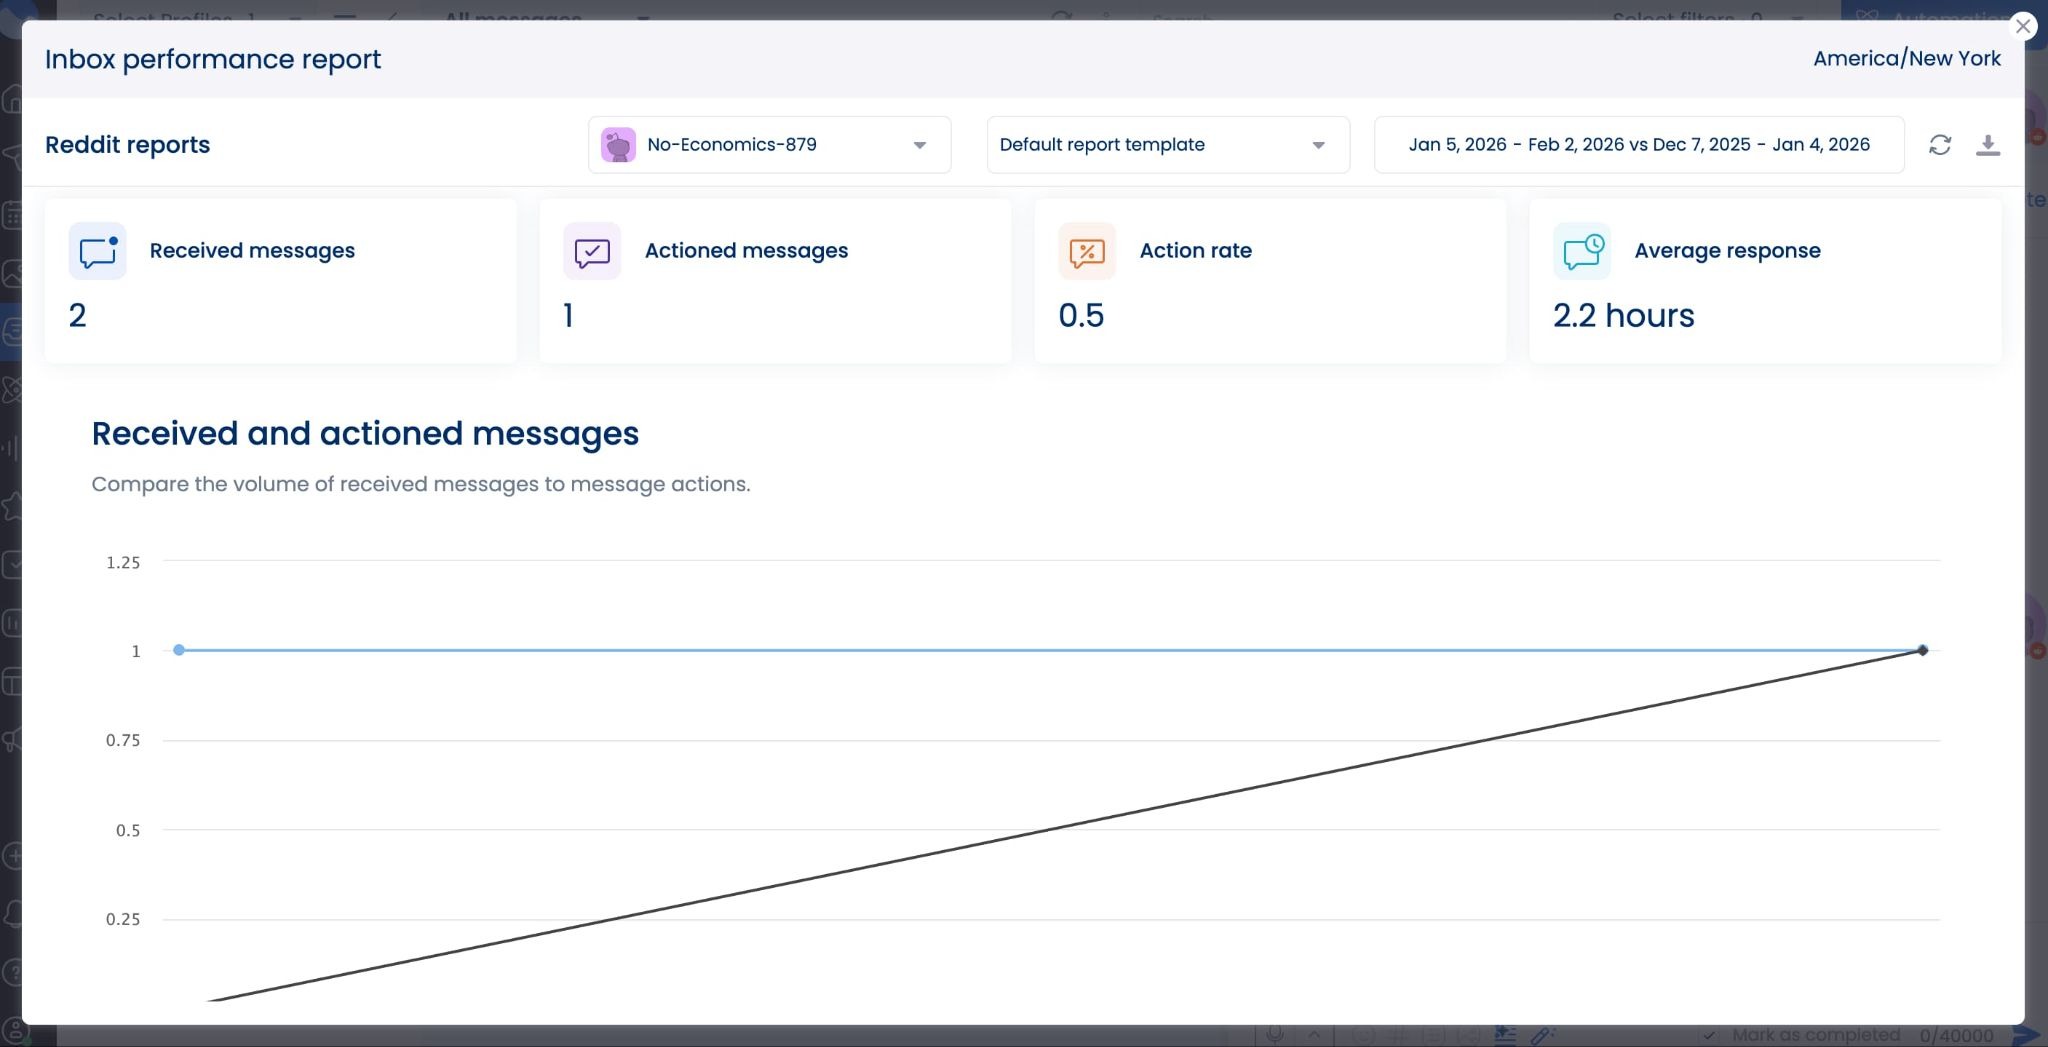Click the America/New York timezone label
The image size is (2048, 1047).
coord(1905,58)
